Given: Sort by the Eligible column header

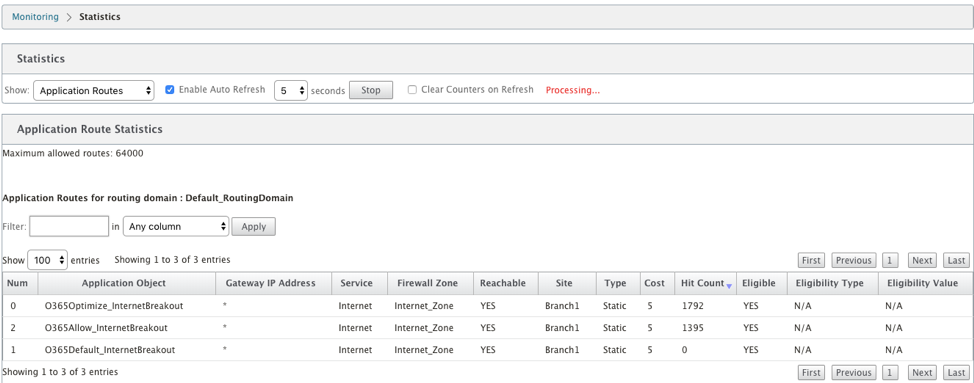Looking at the screenshot, I should (762, 283).
